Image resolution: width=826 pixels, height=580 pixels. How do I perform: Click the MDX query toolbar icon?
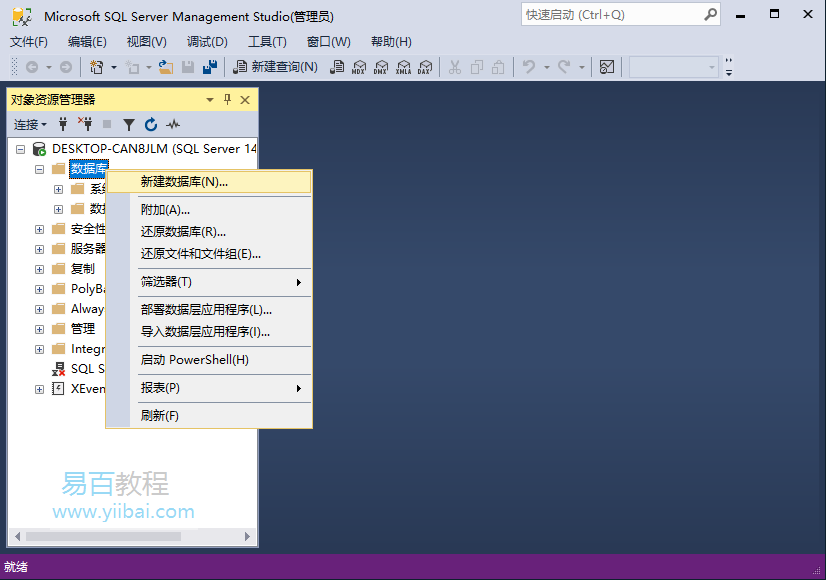359,67
